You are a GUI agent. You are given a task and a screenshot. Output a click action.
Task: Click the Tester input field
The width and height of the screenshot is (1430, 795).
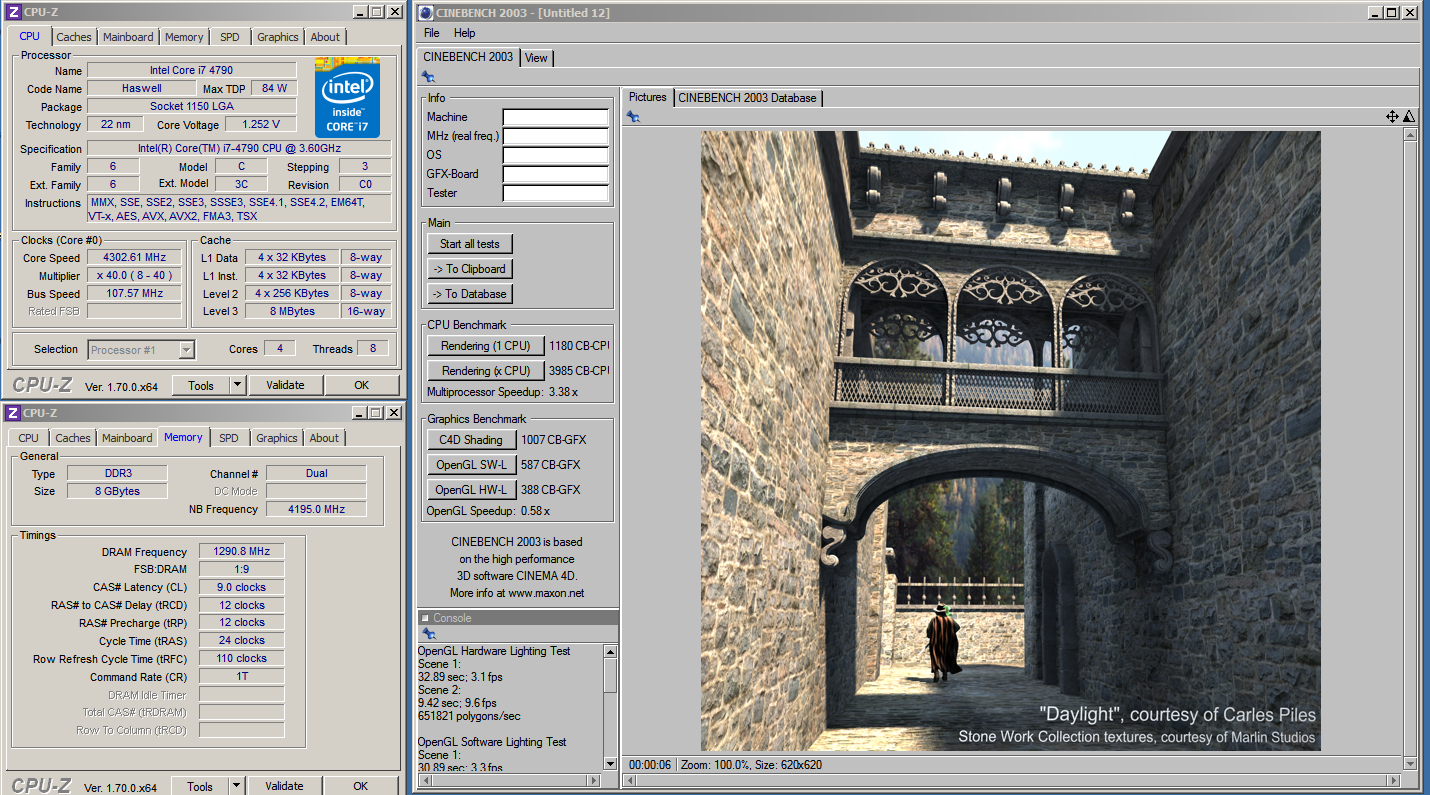coord(555,193)
